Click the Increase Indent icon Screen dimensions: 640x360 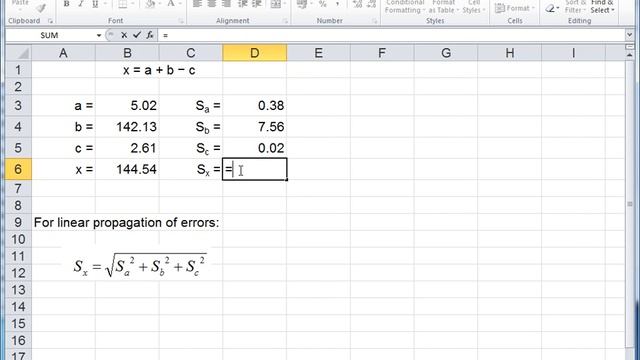click(x=257, y=4)
